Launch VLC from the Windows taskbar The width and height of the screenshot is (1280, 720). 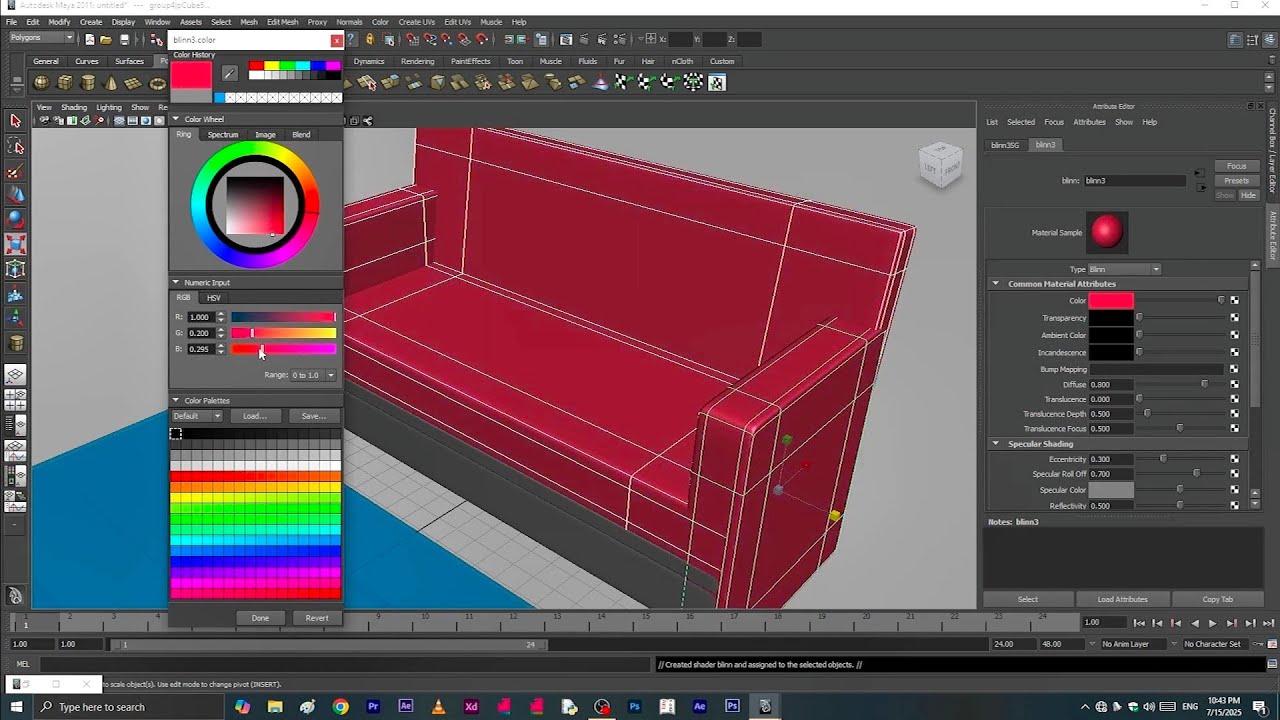point(438,707)
